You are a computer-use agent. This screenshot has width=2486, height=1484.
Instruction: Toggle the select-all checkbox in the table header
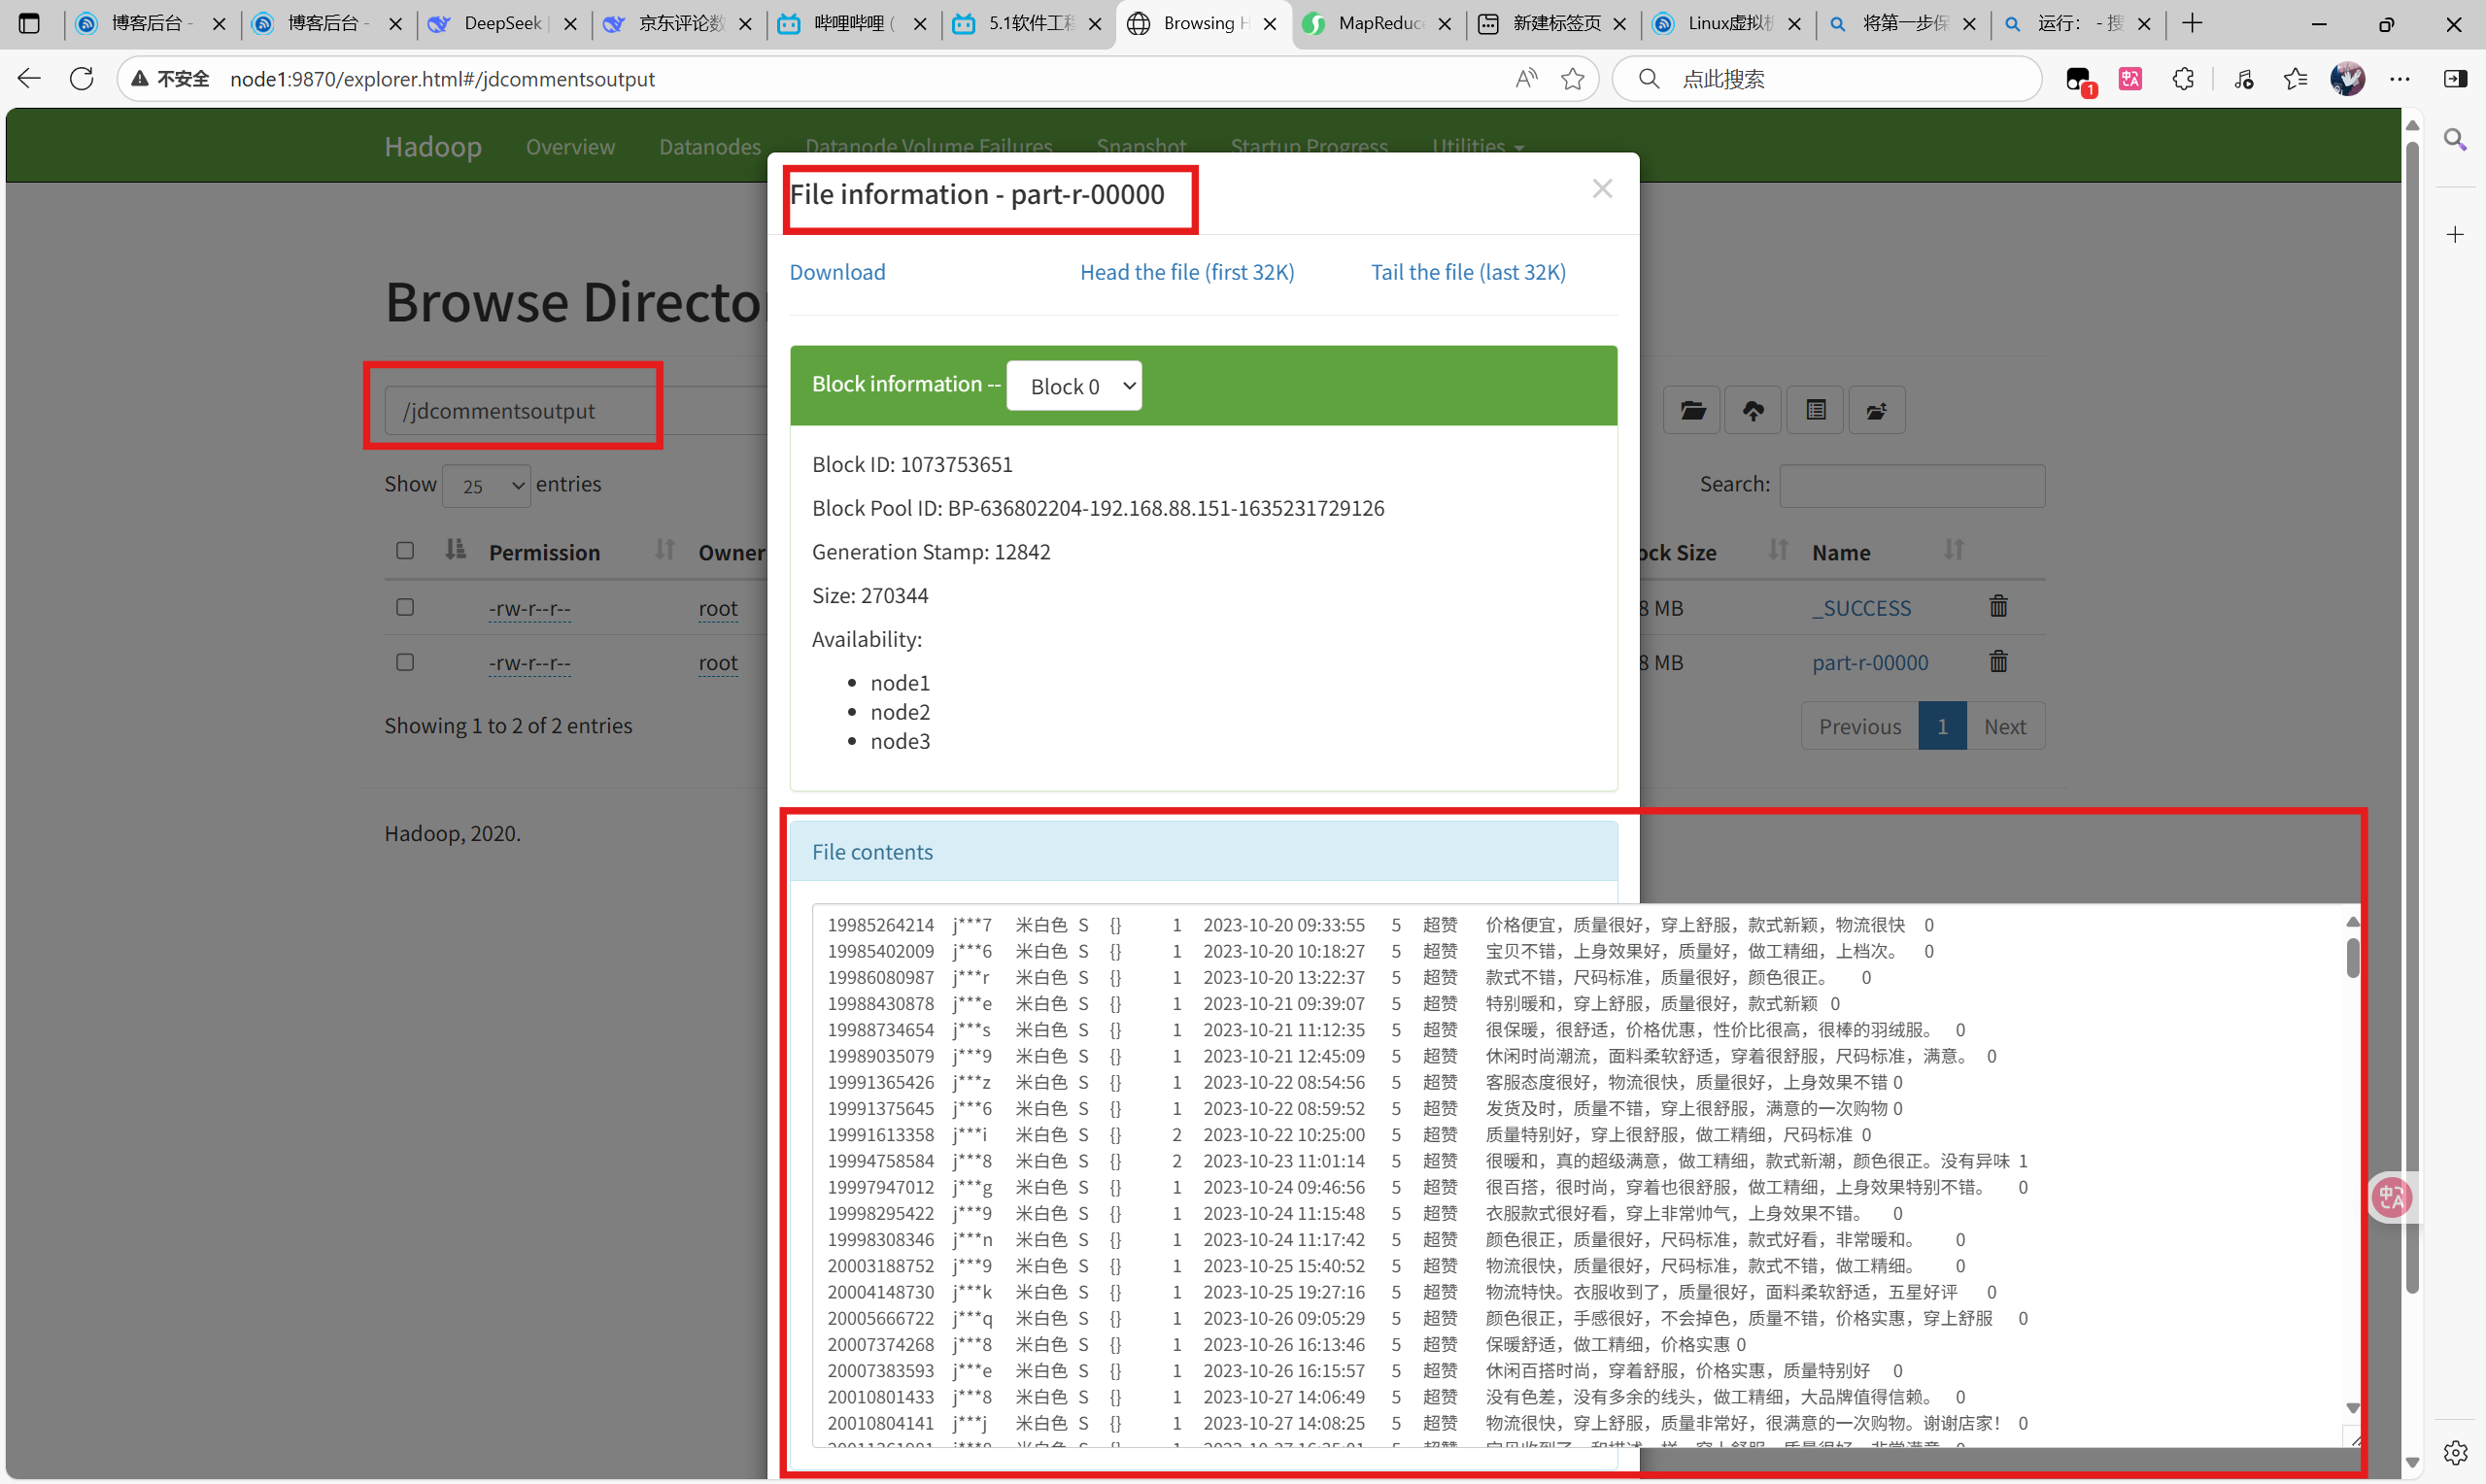point(405,551)
